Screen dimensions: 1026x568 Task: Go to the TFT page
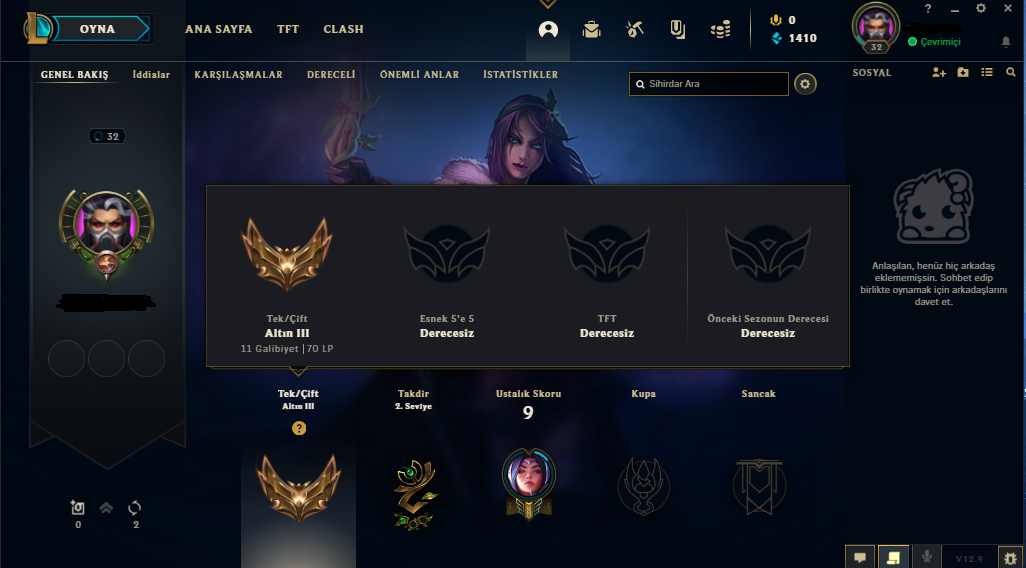288,29
